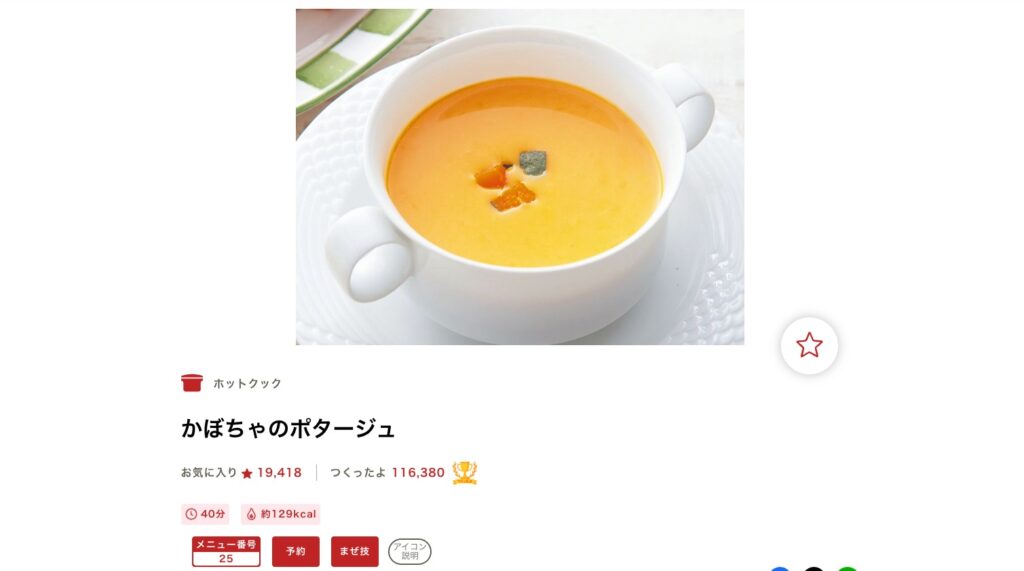
Task: Click the clock icon in 40分 tag
Action: [x=191, y=514]
